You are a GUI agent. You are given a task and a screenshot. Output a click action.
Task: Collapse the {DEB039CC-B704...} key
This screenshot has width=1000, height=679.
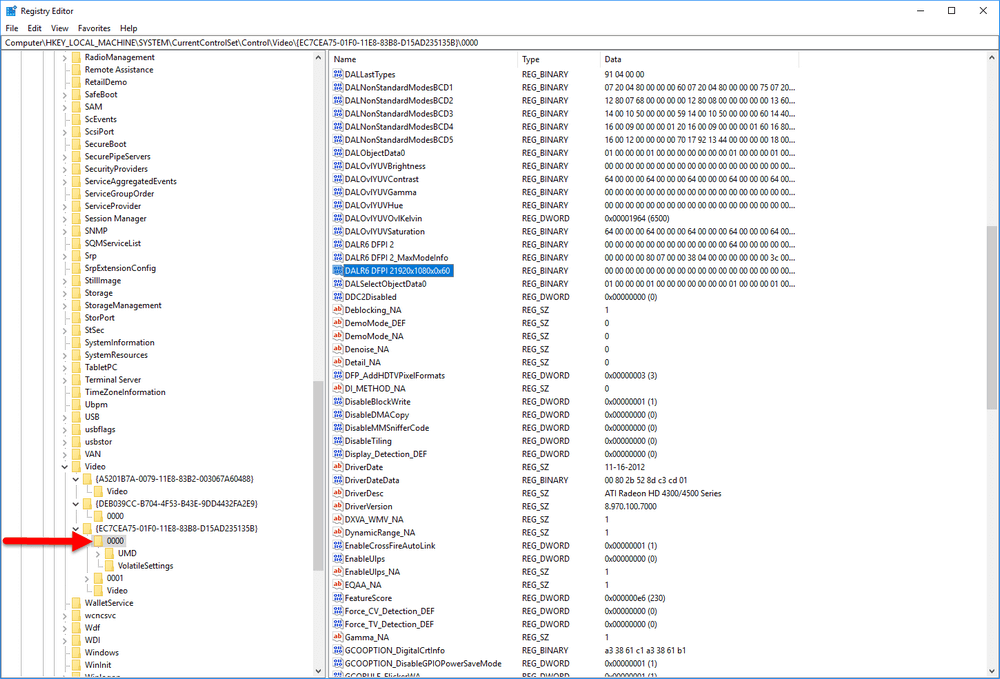[x=76, y=504]
